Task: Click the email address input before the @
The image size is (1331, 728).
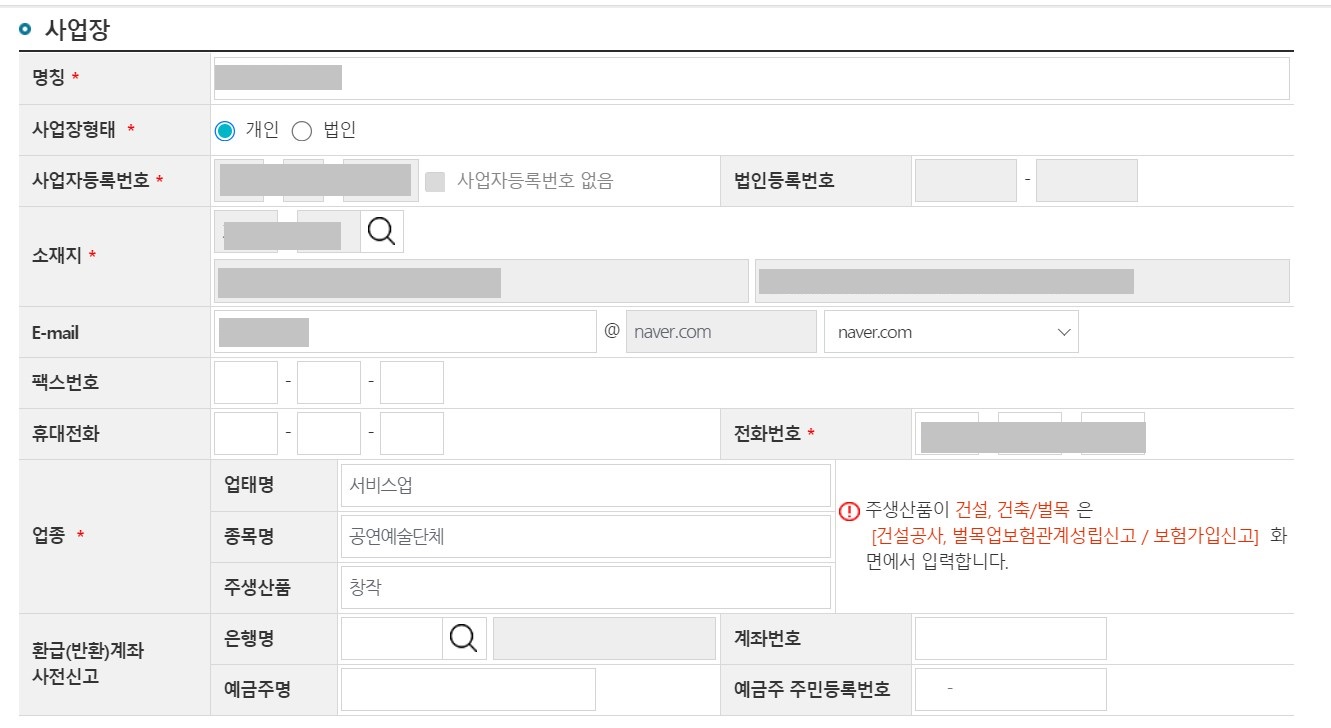Action: (400, 331)
